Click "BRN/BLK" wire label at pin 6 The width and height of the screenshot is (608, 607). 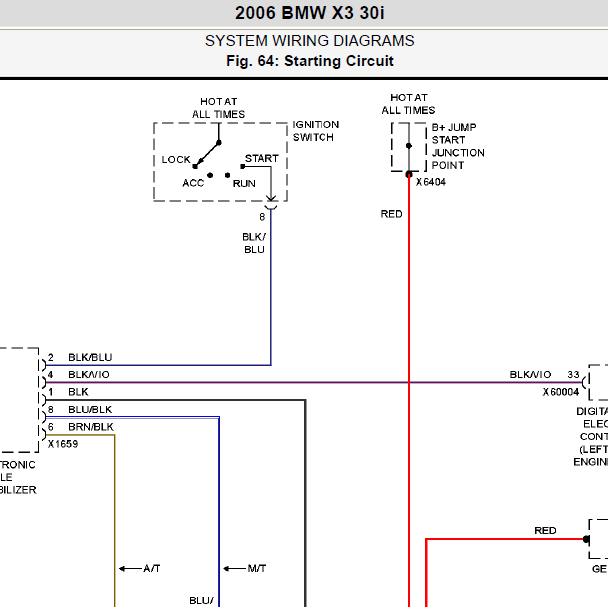[x=91, y=427]
